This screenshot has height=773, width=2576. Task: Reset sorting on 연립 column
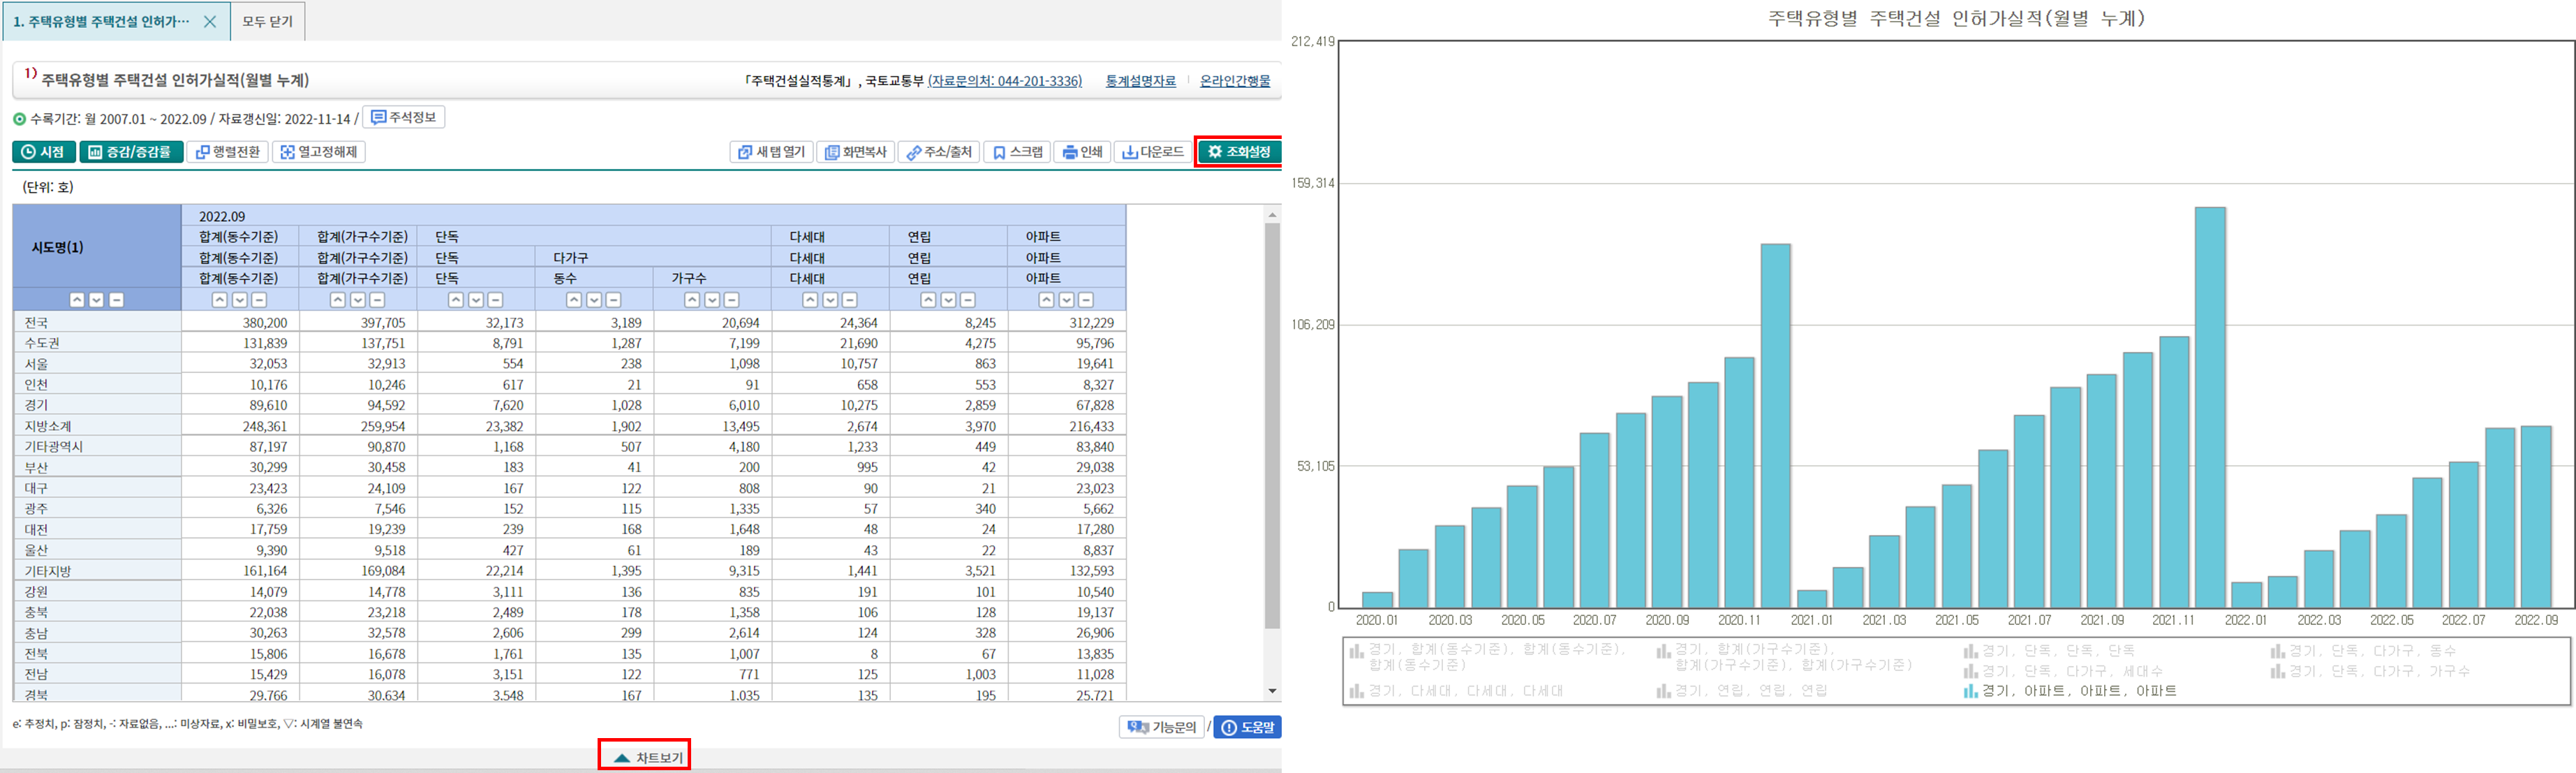click(x=967, y=300)
